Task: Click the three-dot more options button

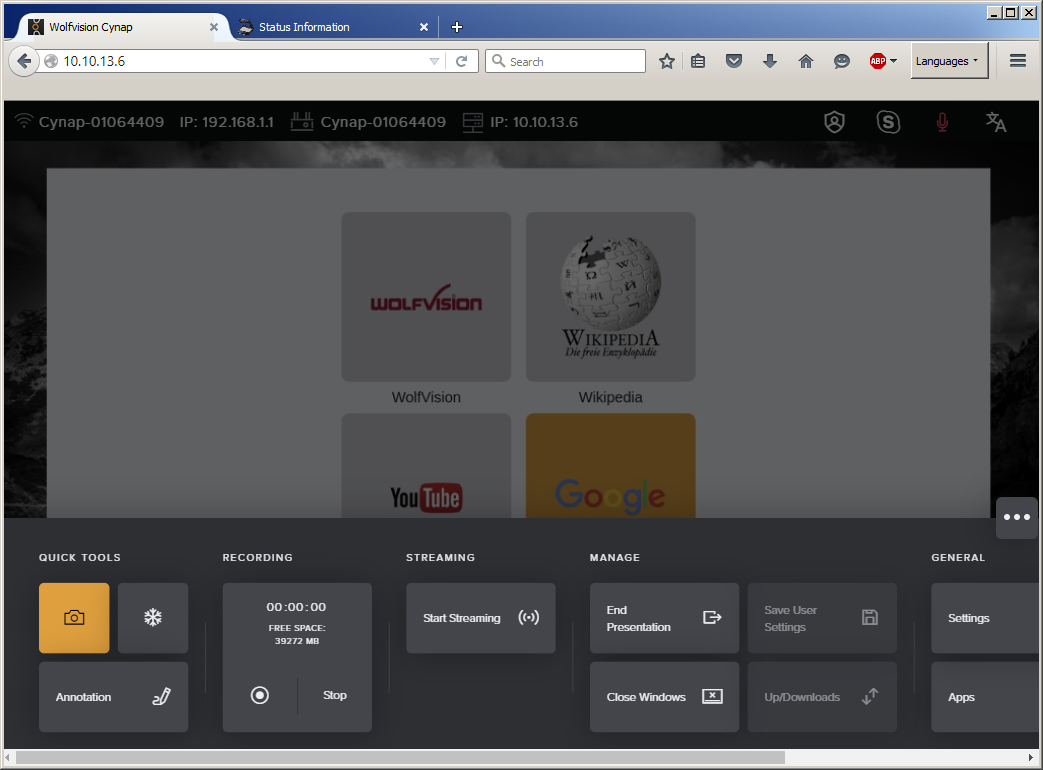Action: (x=1016, y=517)
